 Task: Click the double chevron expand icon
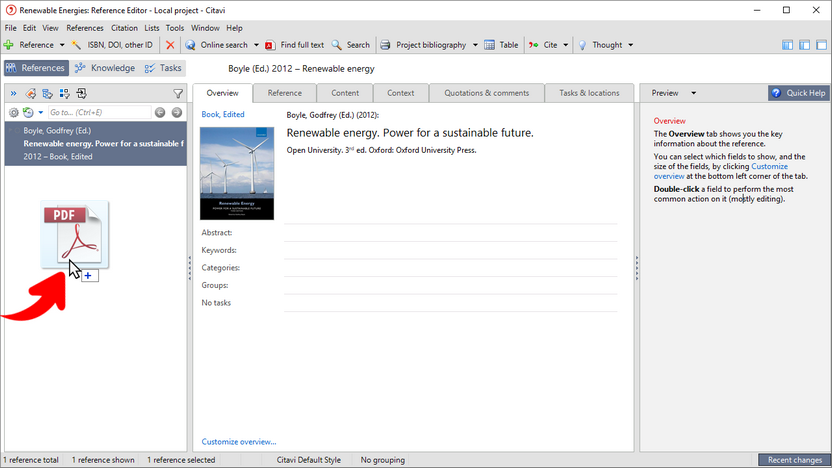13,94
